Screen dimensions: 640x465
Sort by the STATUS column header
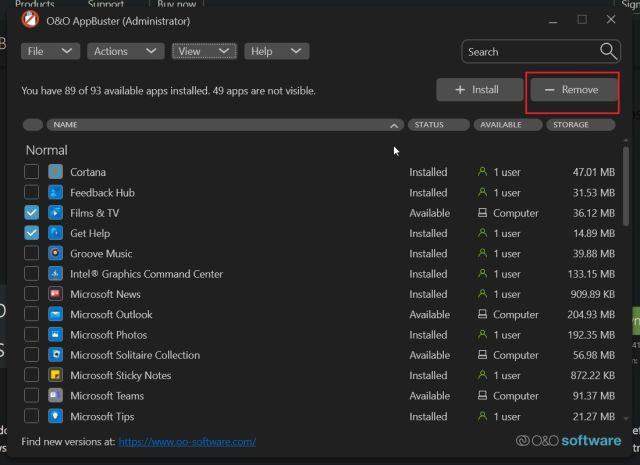pyautogui.click(x=439, y=125)
